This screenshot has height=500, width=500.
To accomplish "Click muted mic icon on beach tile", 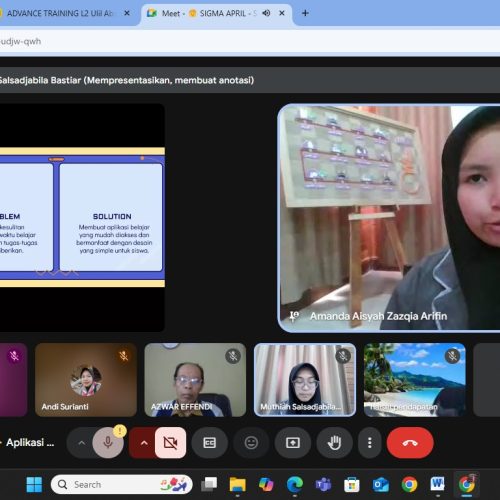I will 452,356.
